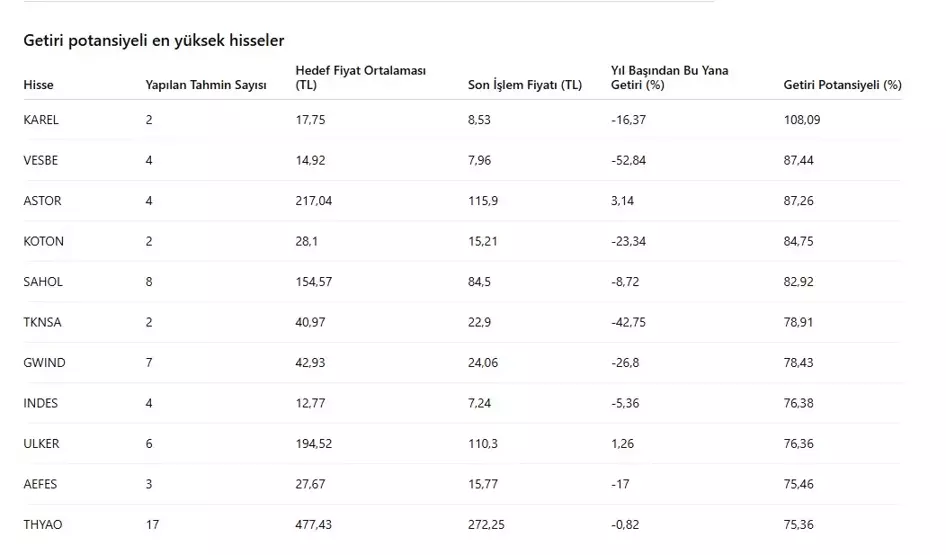Click the table title "Getiri potansiyeli en yüksek hisseler"
This screenshot has height=555, width=946.
coord(154,41)
